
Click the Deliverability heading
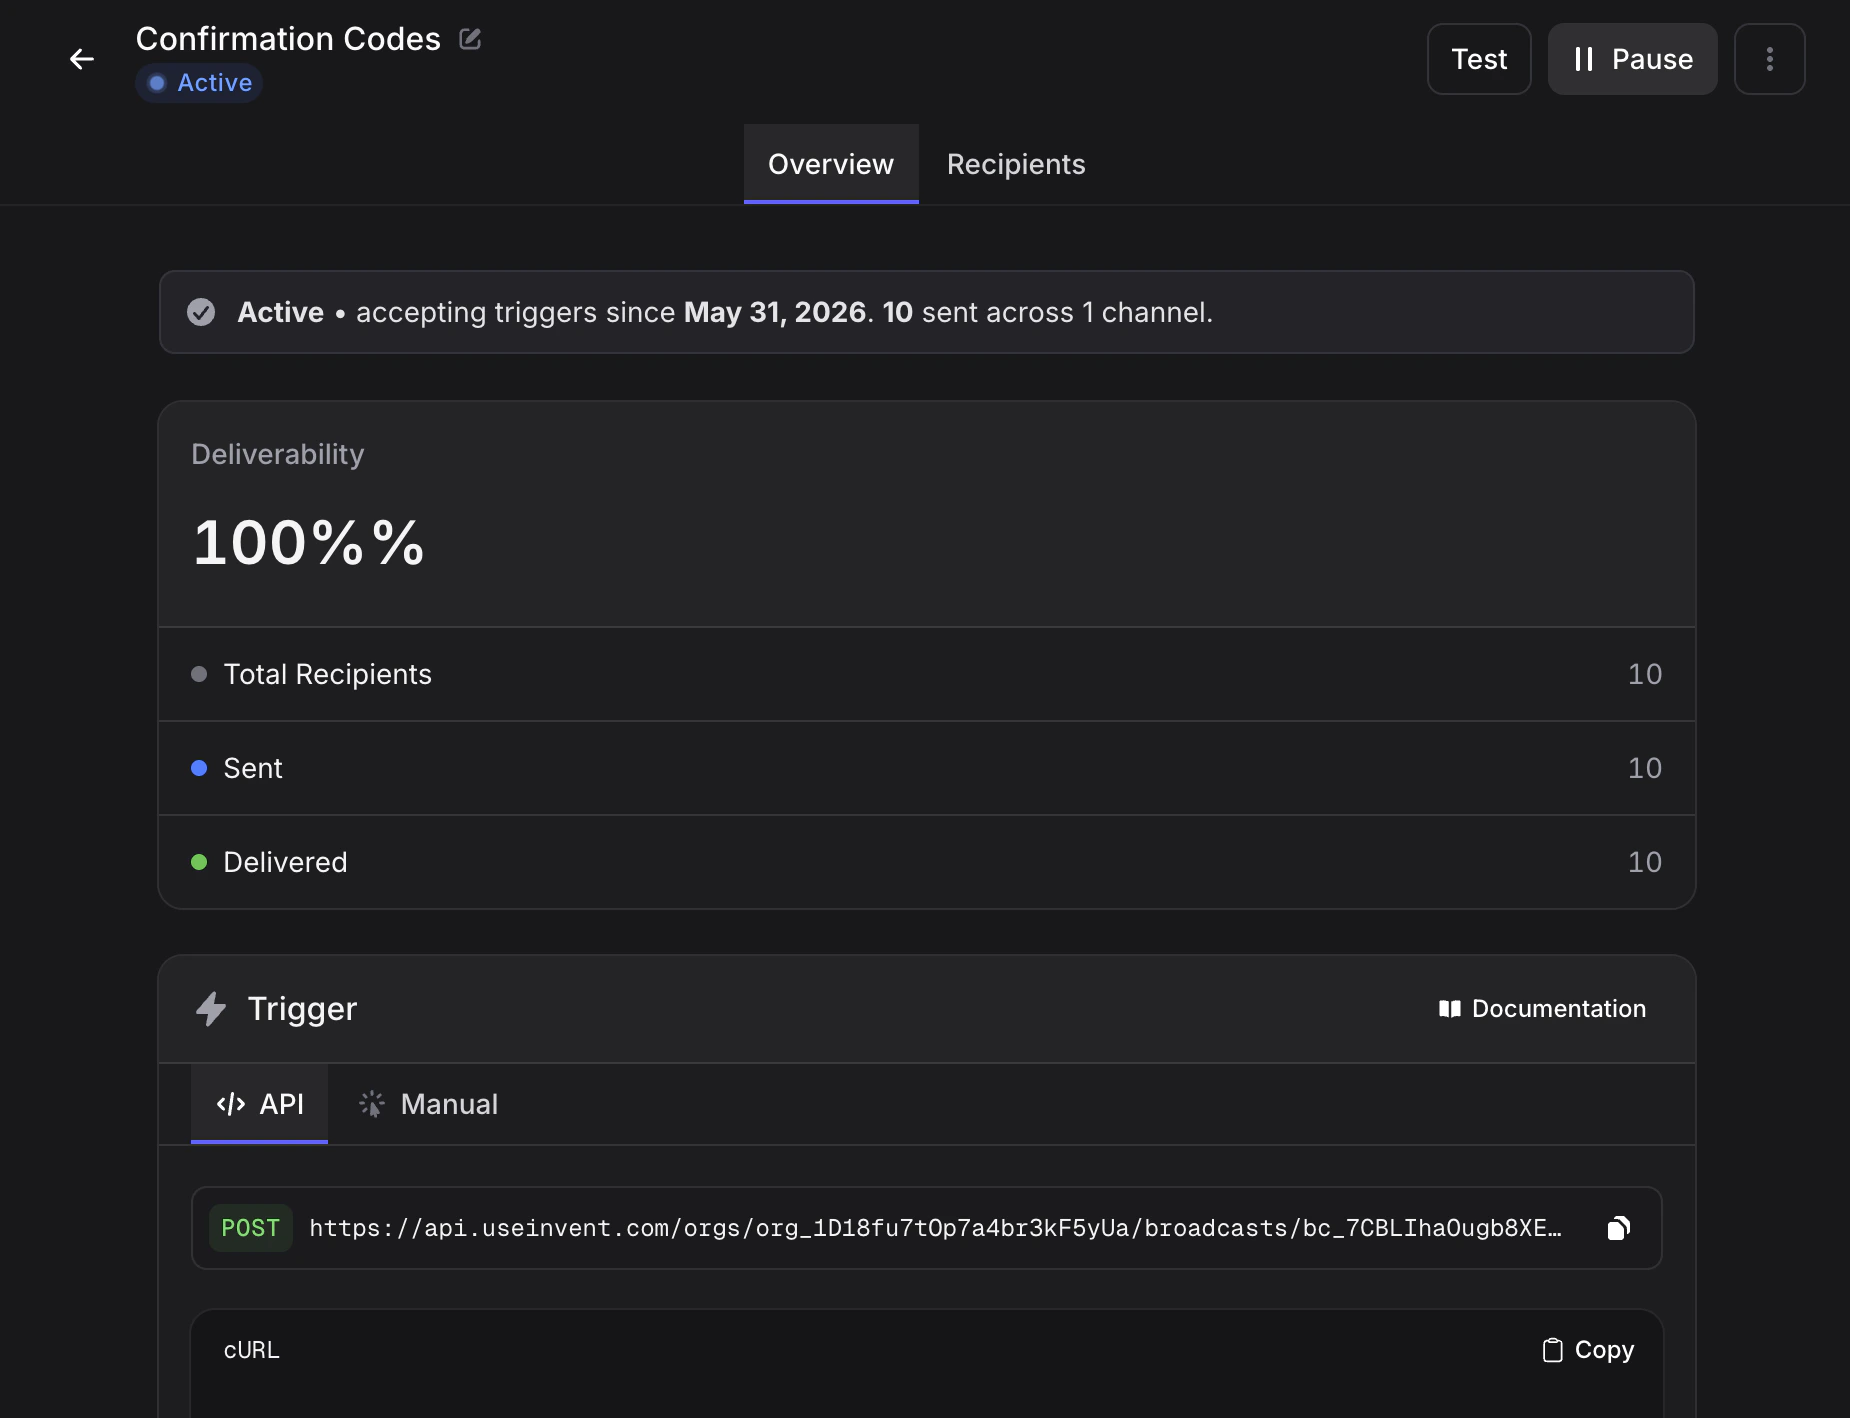(x=278, y=454)
